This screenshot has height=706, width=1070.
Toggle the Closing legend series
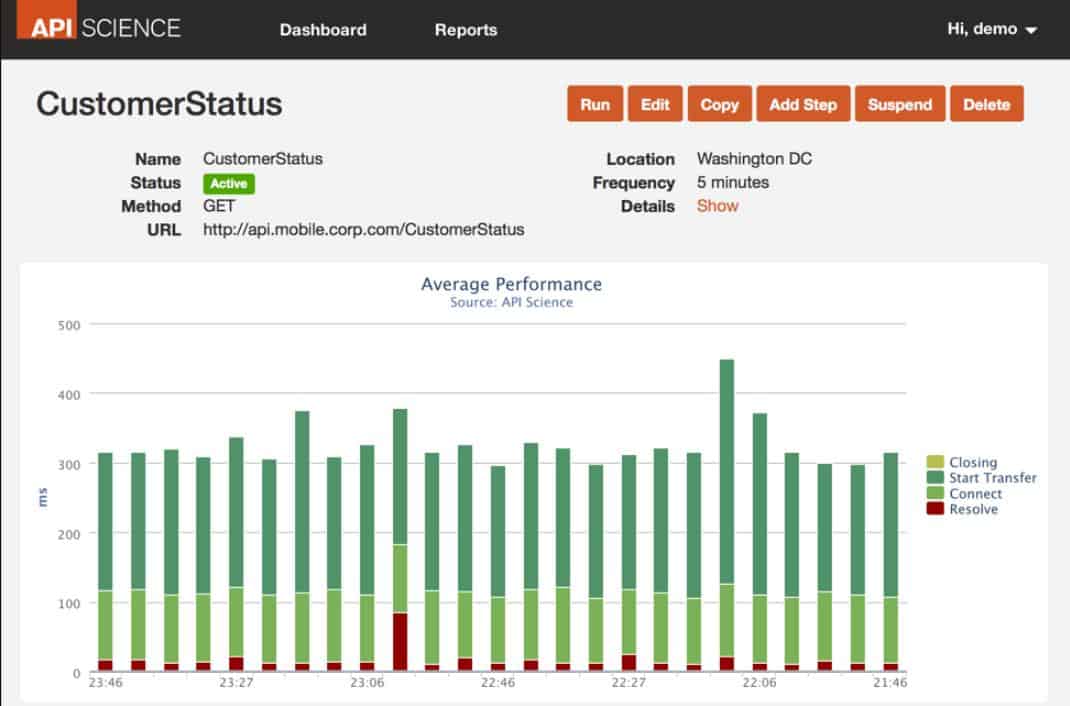pyautogui.click(x=973, y=462)
